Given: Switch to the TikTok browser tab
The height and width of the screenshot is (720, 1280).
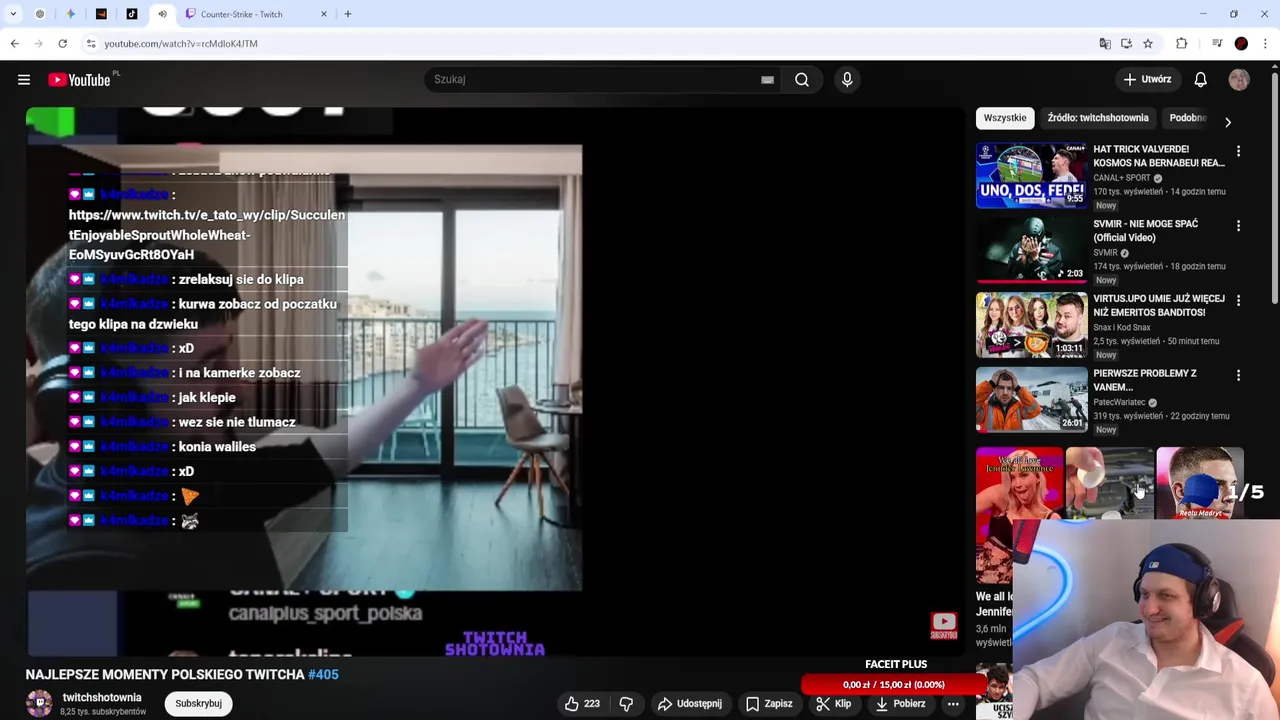Looking at the screenshot, I should (131, 14).
